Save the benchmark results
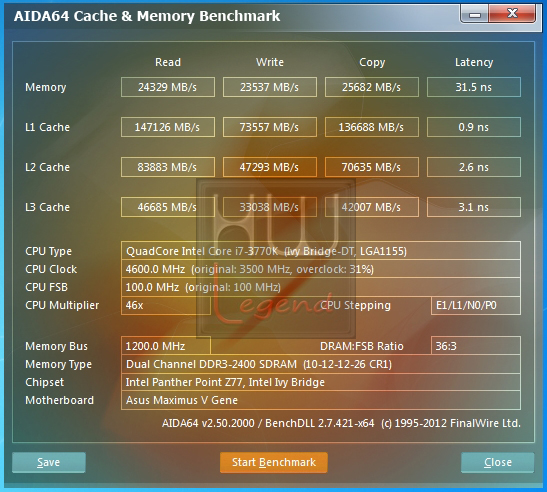 [49, 462]
